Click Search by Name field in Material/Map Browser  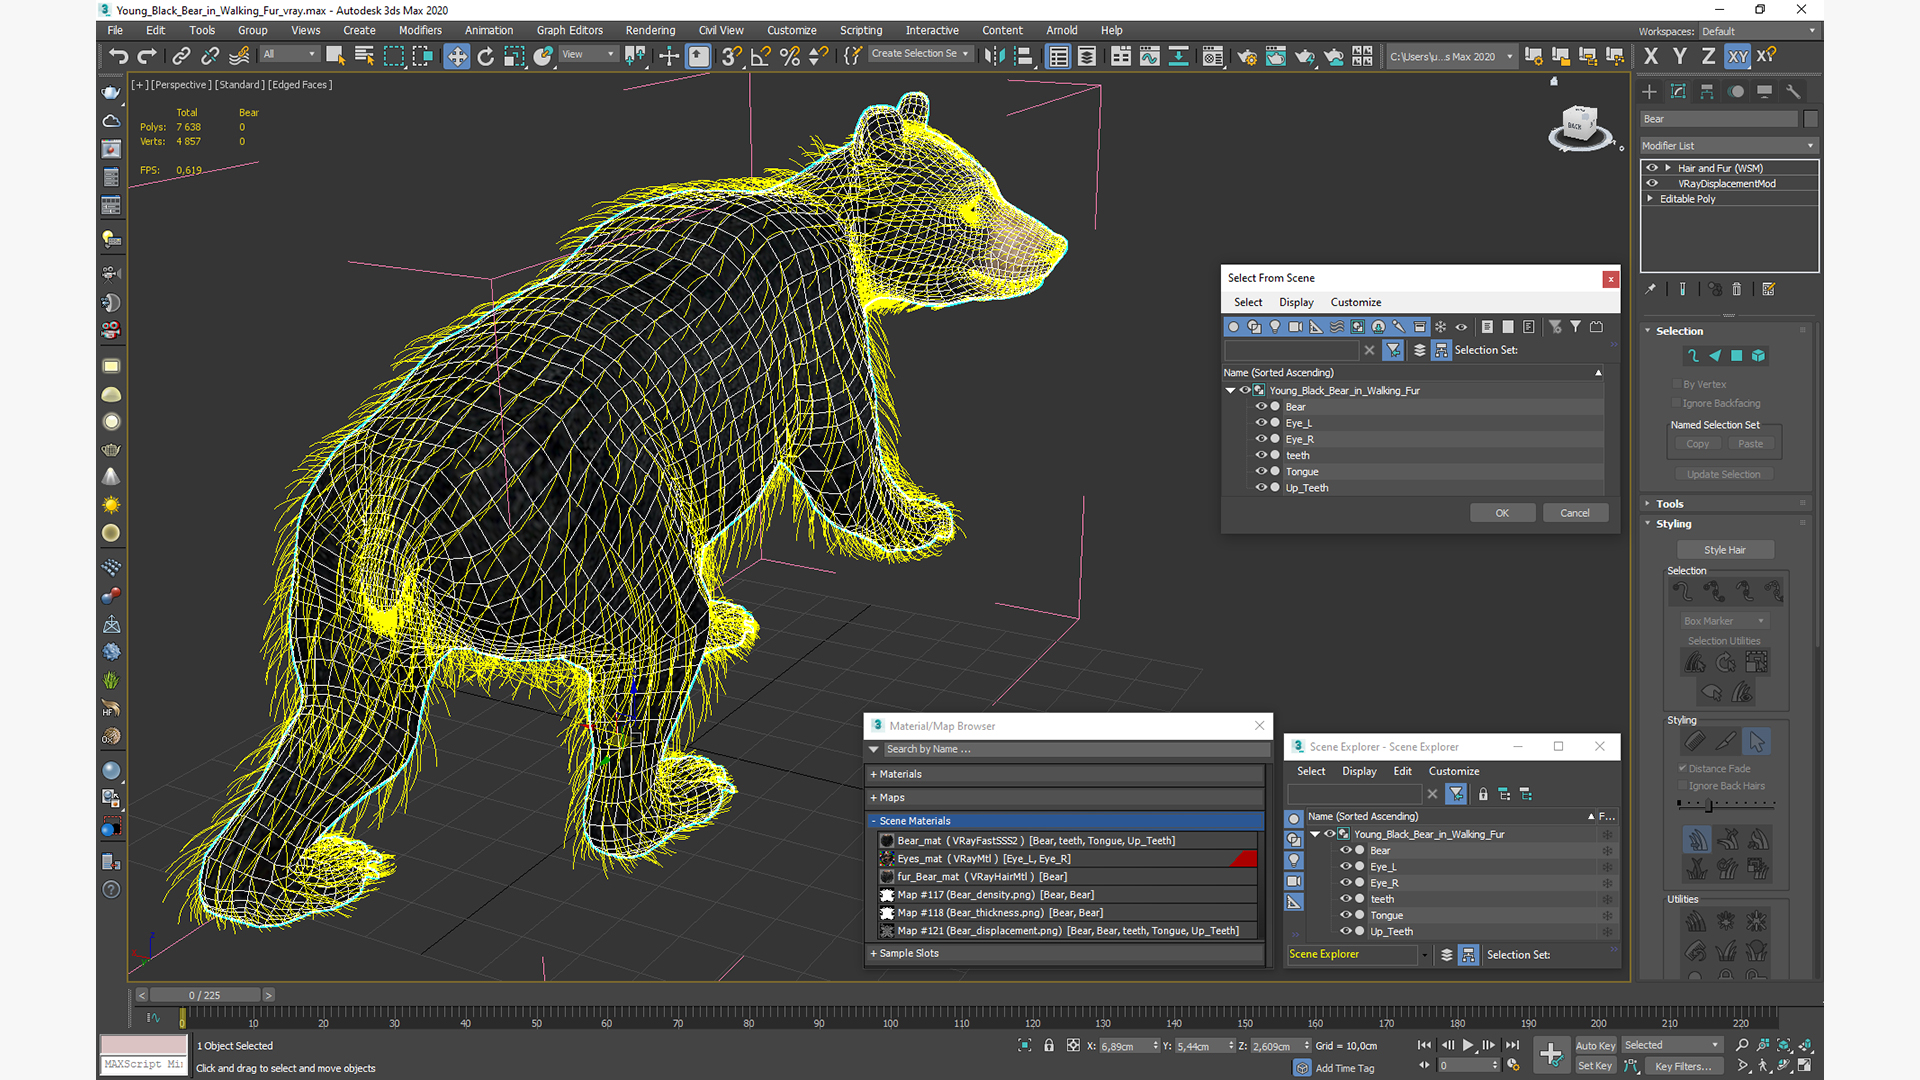tap(1075, 749)
